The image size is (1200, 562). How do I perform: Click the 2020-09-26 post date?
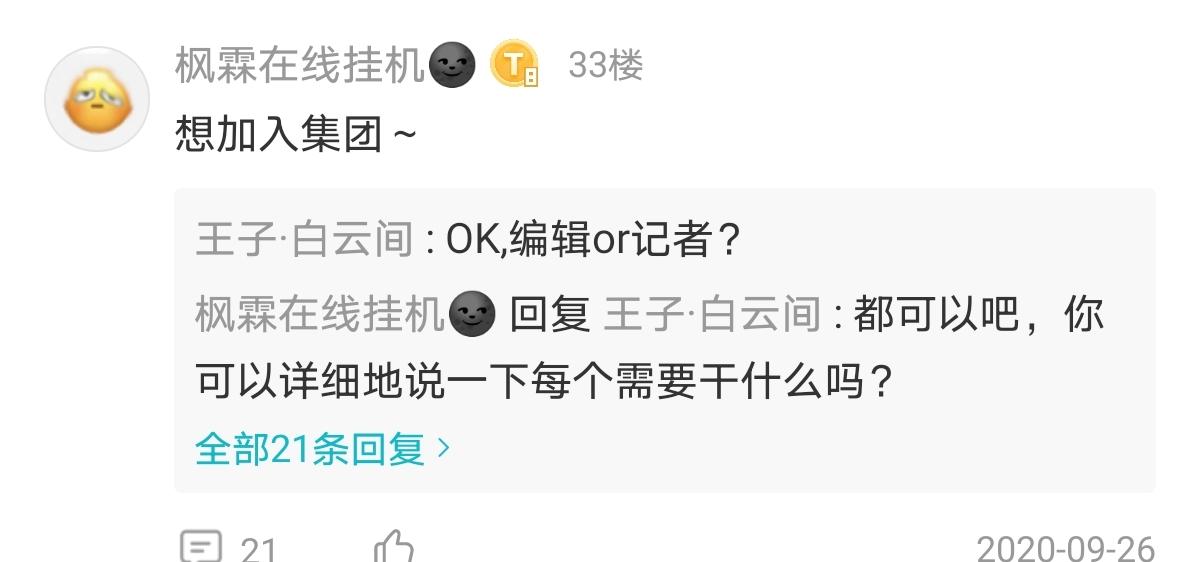[1065, 549]
